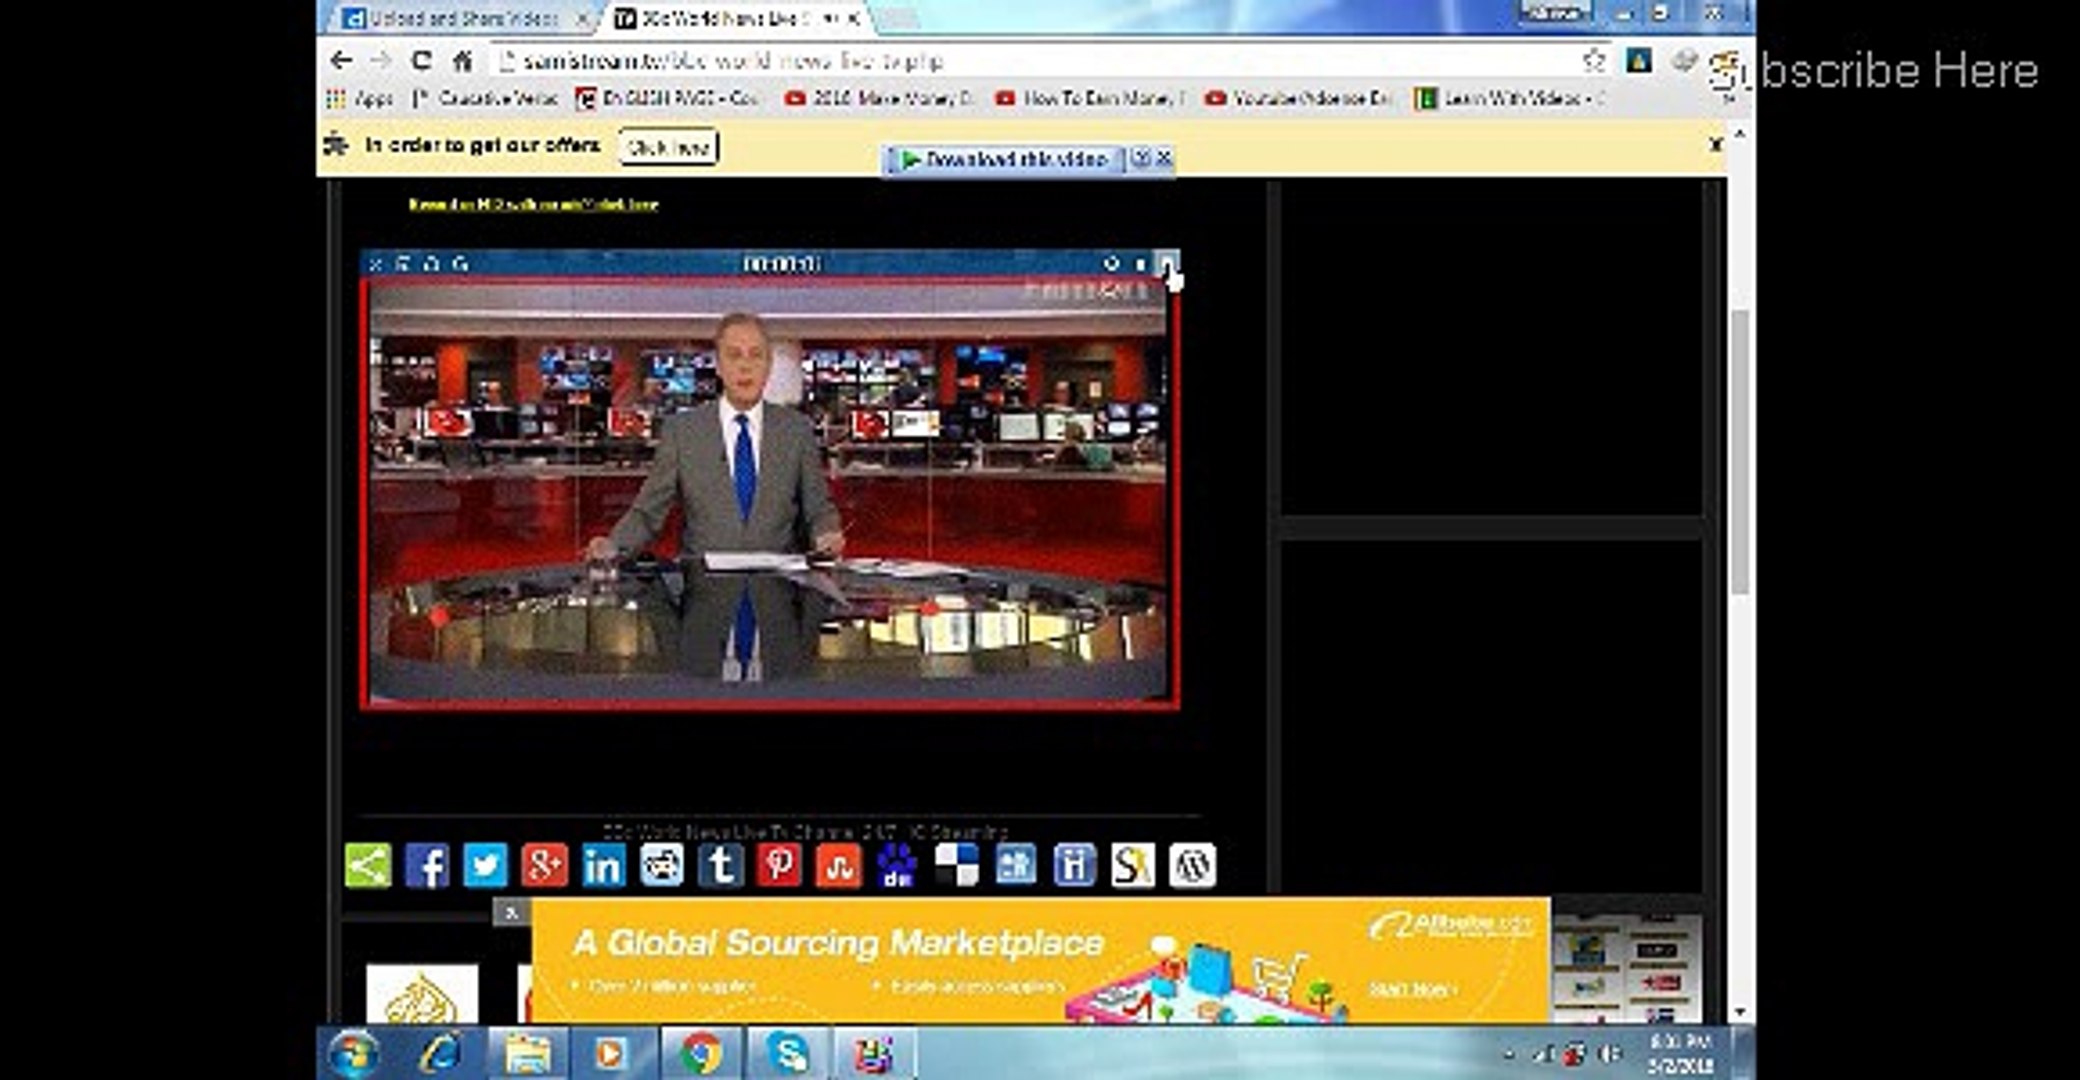Click the rightmost icon in player toolbar
This screenshot has width=2080, height=1080.
(1167, 264)
